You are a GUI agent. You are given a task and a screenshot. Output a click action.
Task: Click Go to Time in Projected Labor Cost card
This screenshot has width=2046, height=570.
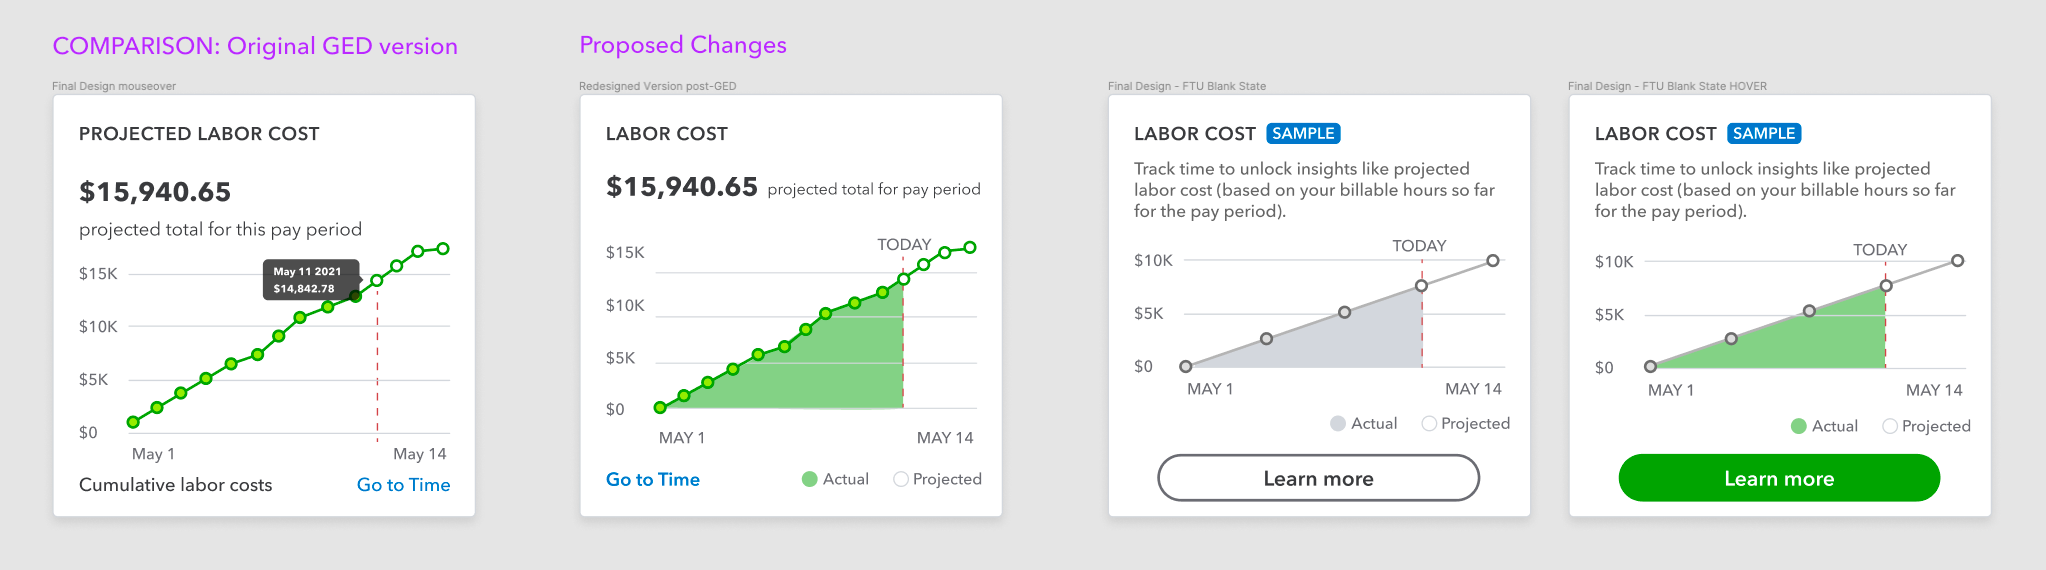tap(403, 485)
